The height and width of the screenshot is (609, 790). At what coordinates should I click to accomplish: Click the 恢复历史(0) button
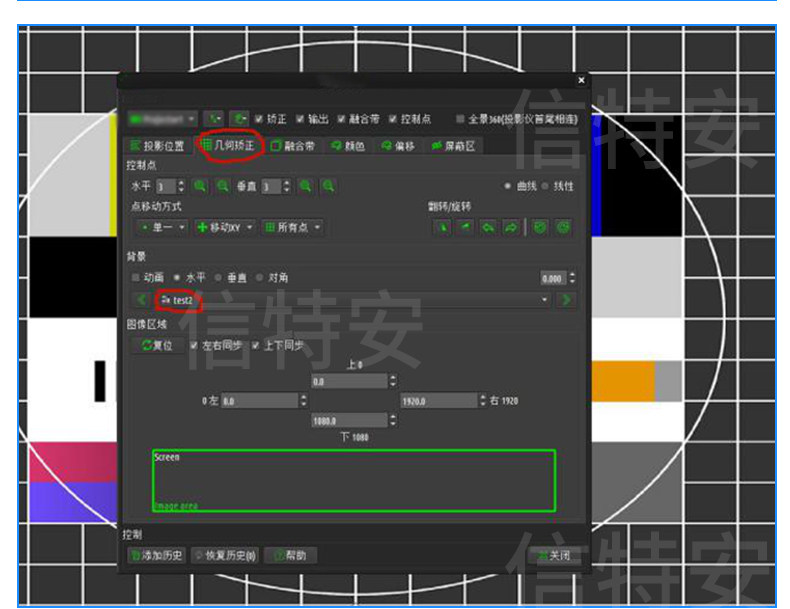click(x=226, y=556)
